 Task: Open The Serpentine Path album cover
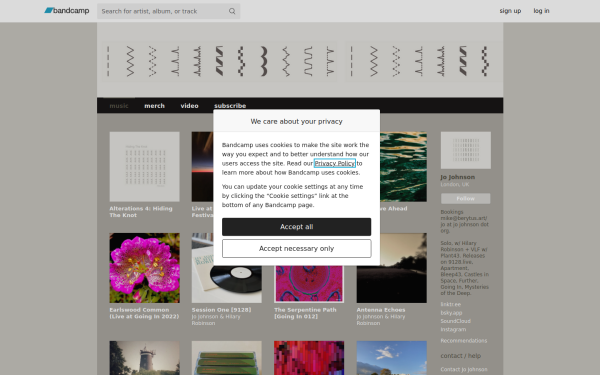309,284
